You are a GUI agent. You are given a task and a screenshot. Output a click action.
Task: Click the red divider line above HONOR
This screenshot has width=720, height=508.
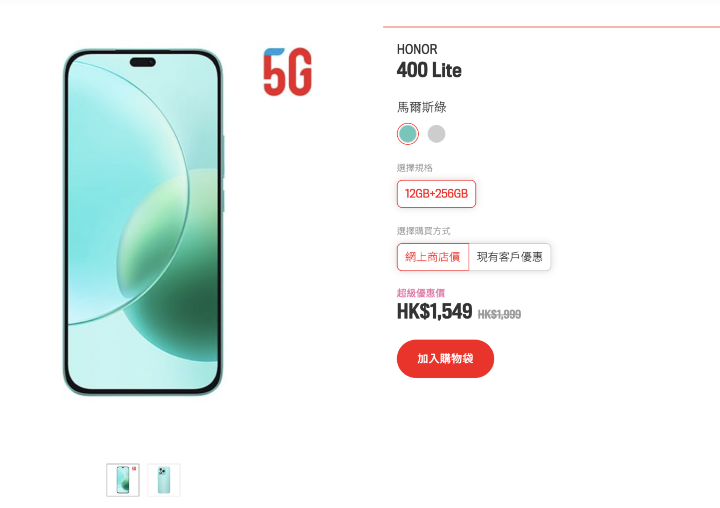coord(551,27)
